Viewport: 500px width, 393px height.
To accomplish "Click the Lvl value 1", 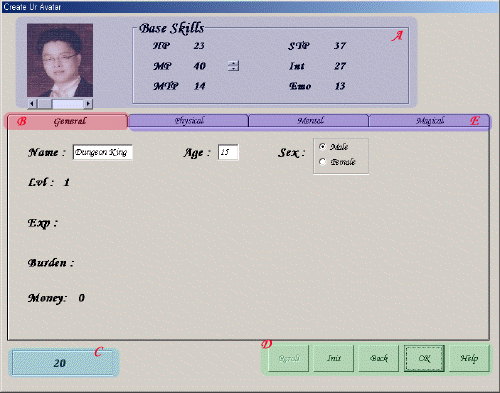I will 67,182.
